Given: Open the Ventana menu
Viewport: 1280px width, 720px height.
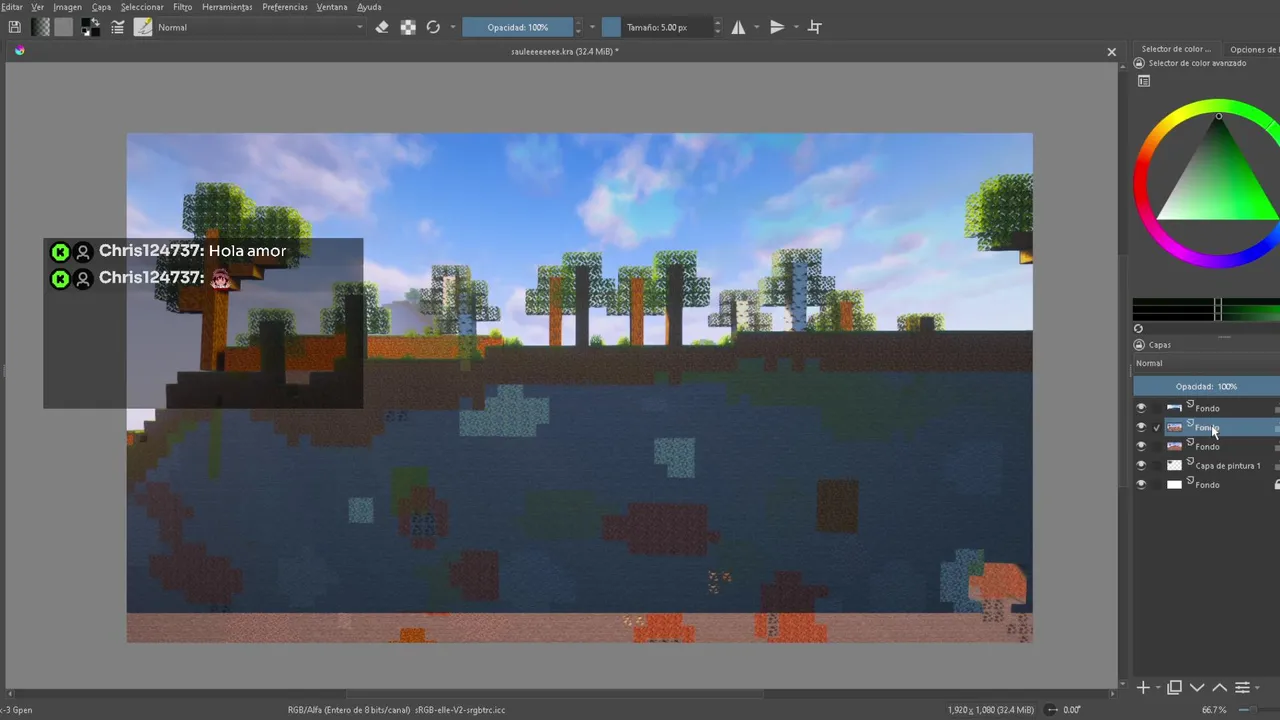Looking at the screenshot, I should coord(332,7).
